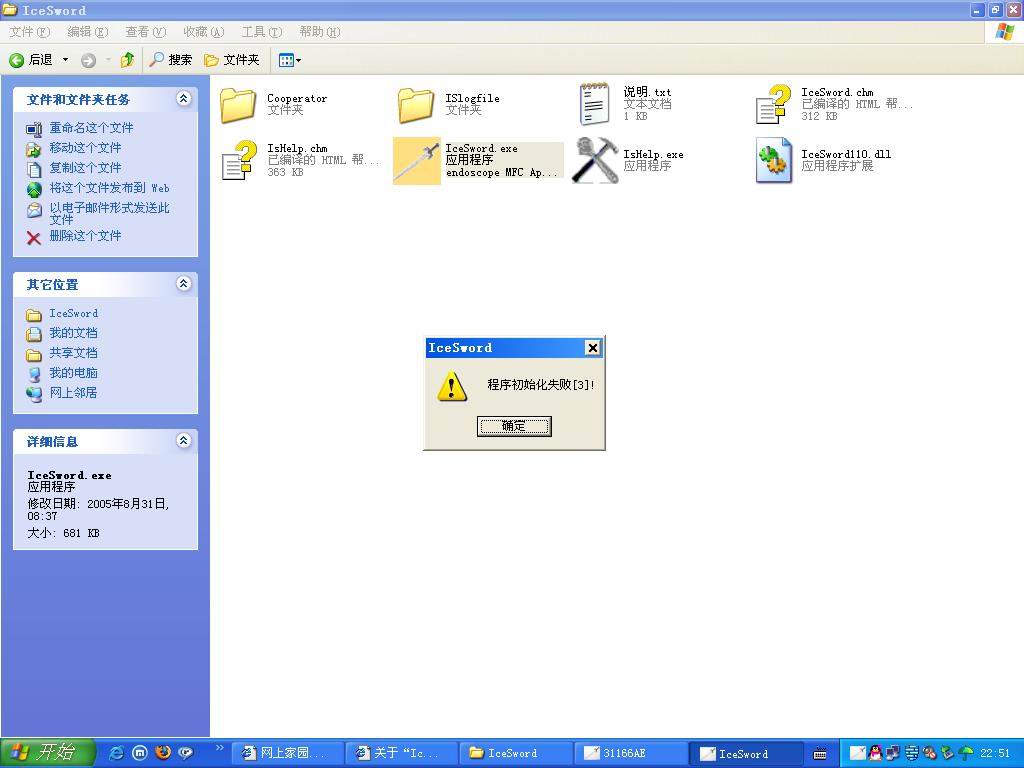This screenshot has width=1024, height=768.
Task: Click the Up one level folder icon
Action: 127,60
